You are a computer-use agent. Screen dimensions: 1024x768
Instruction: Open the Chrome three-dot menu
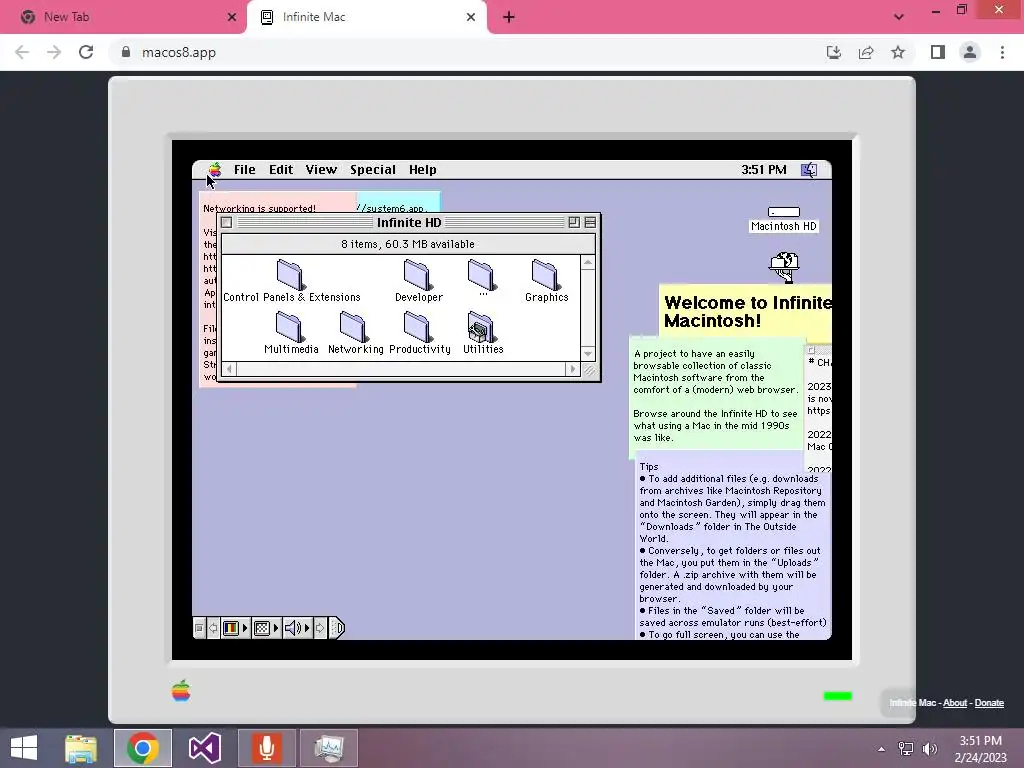[x=1002, y=52]
